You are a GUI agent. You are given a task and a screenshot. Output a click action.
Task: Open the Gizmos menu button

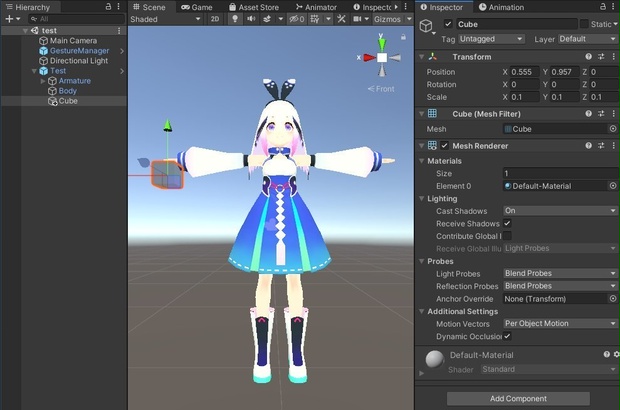tap(388, 19)
